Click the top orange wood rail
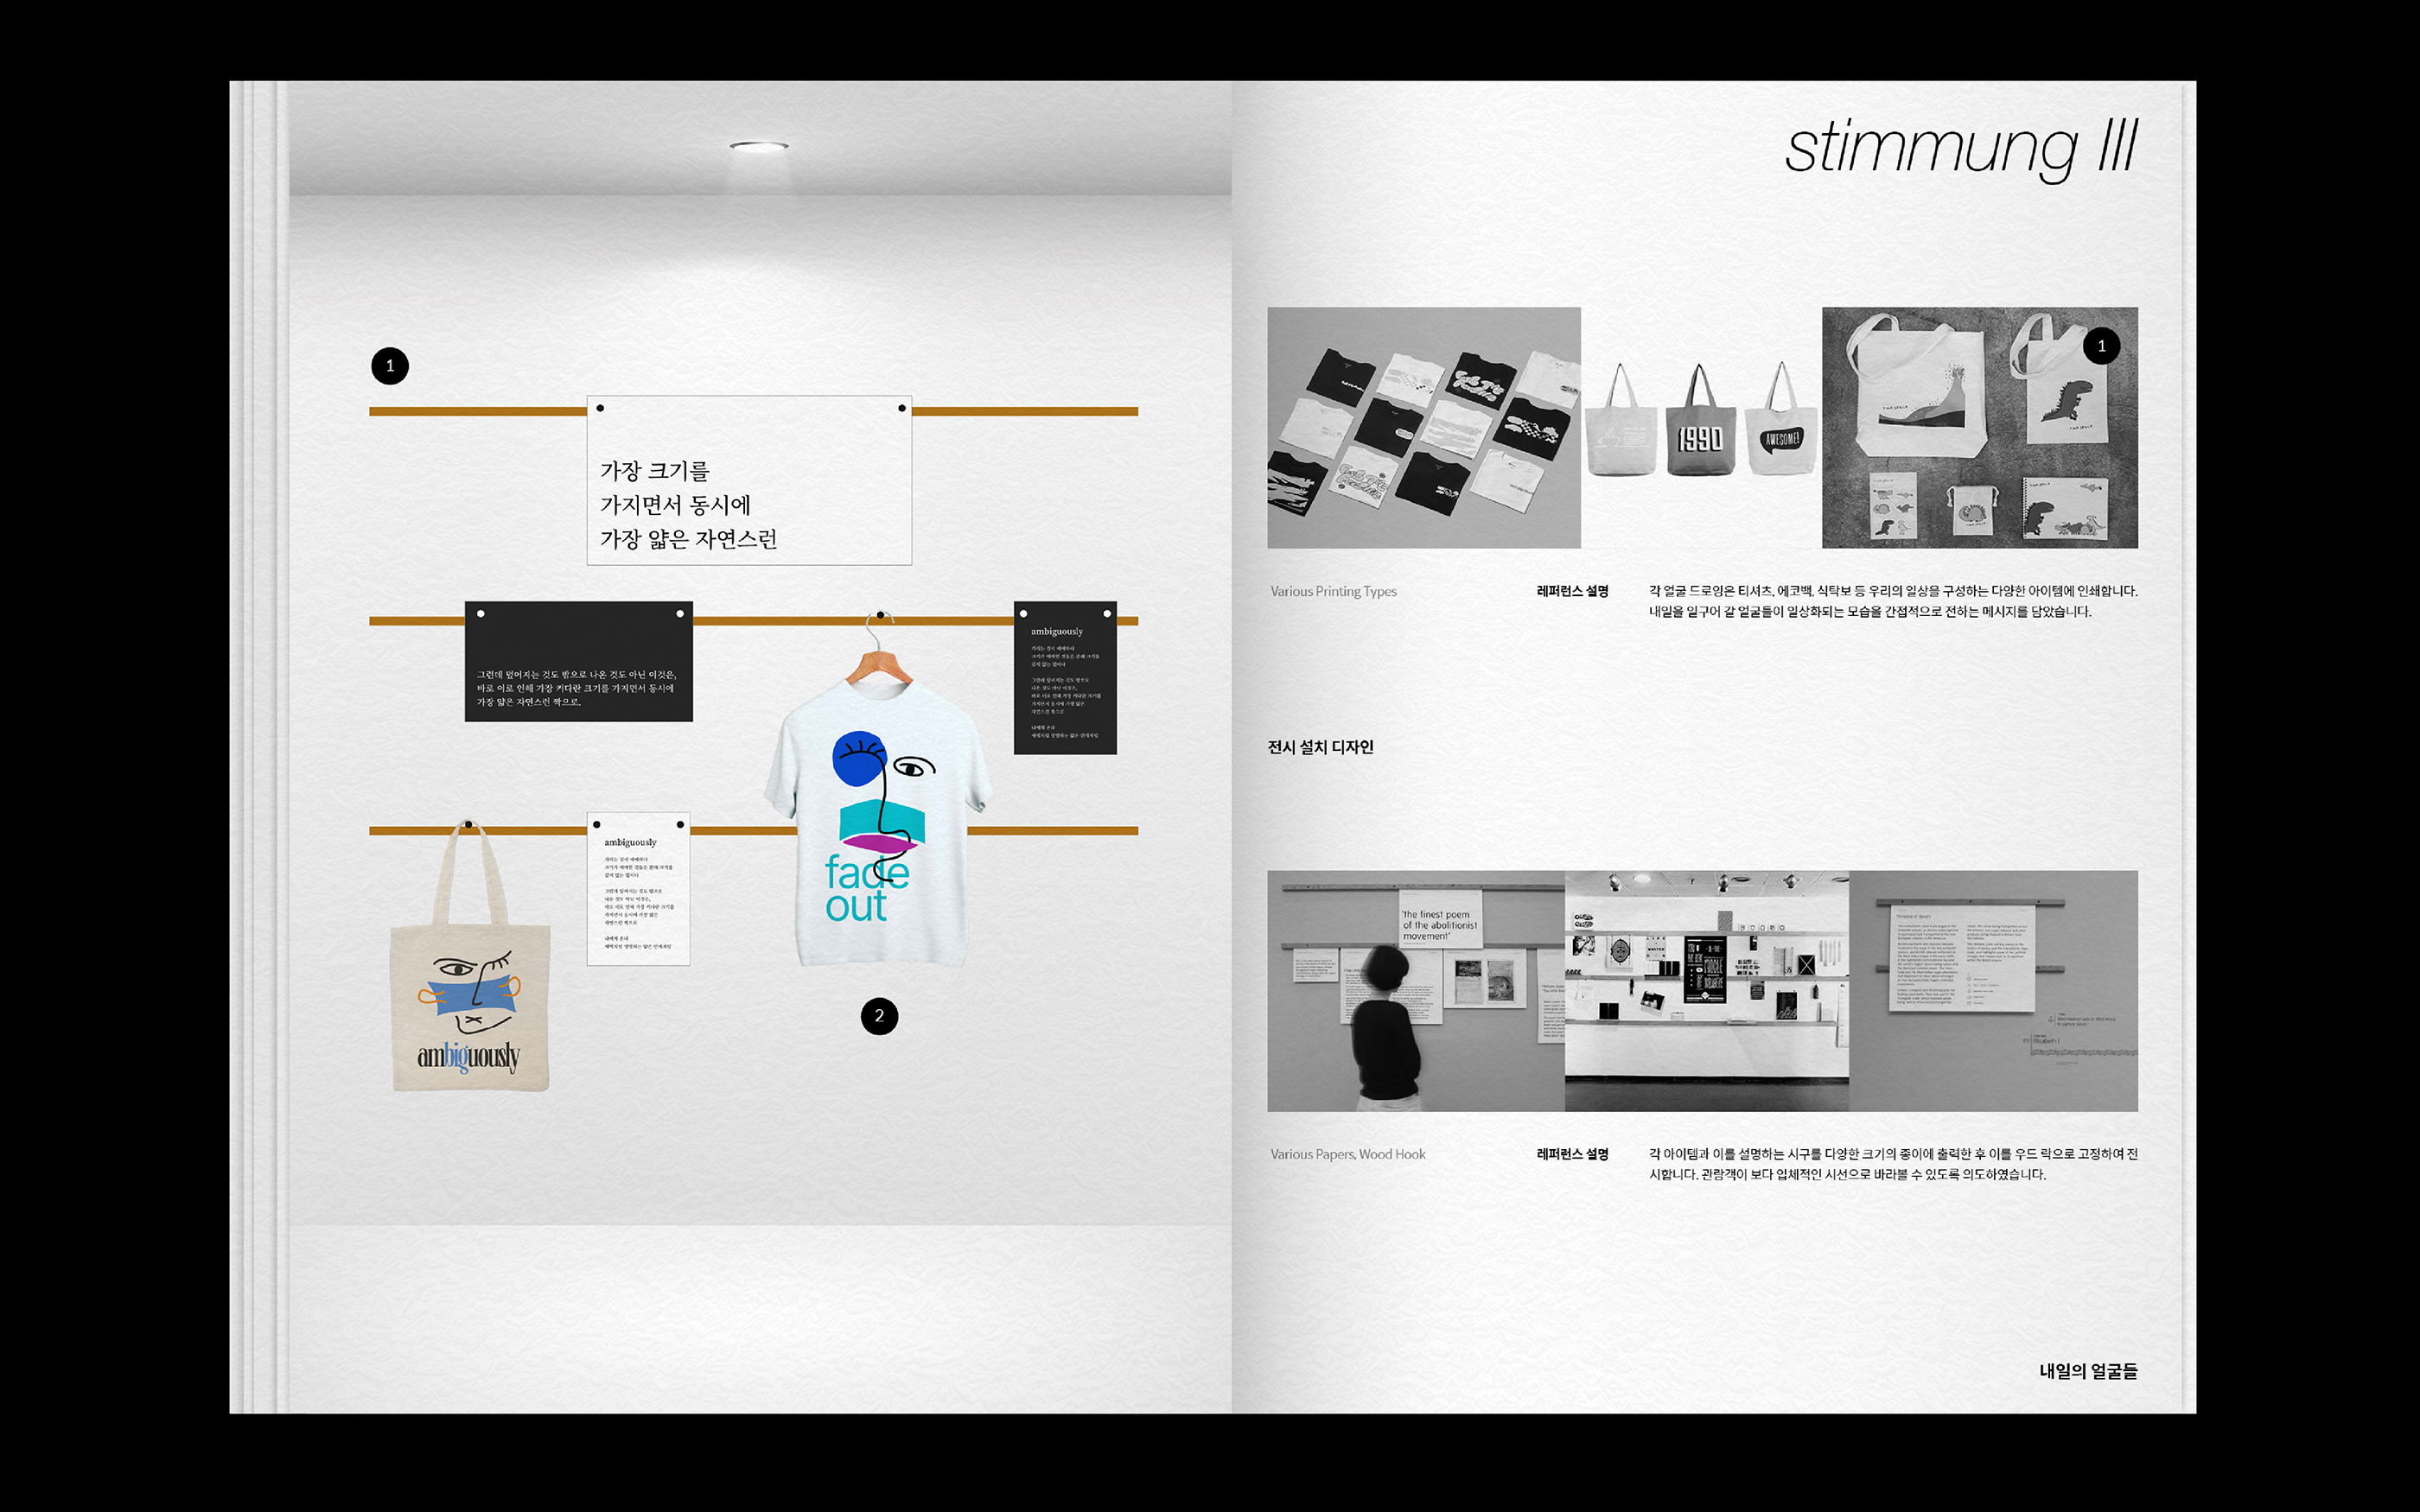2420x1512 pixels. click(x=477, y=411)
